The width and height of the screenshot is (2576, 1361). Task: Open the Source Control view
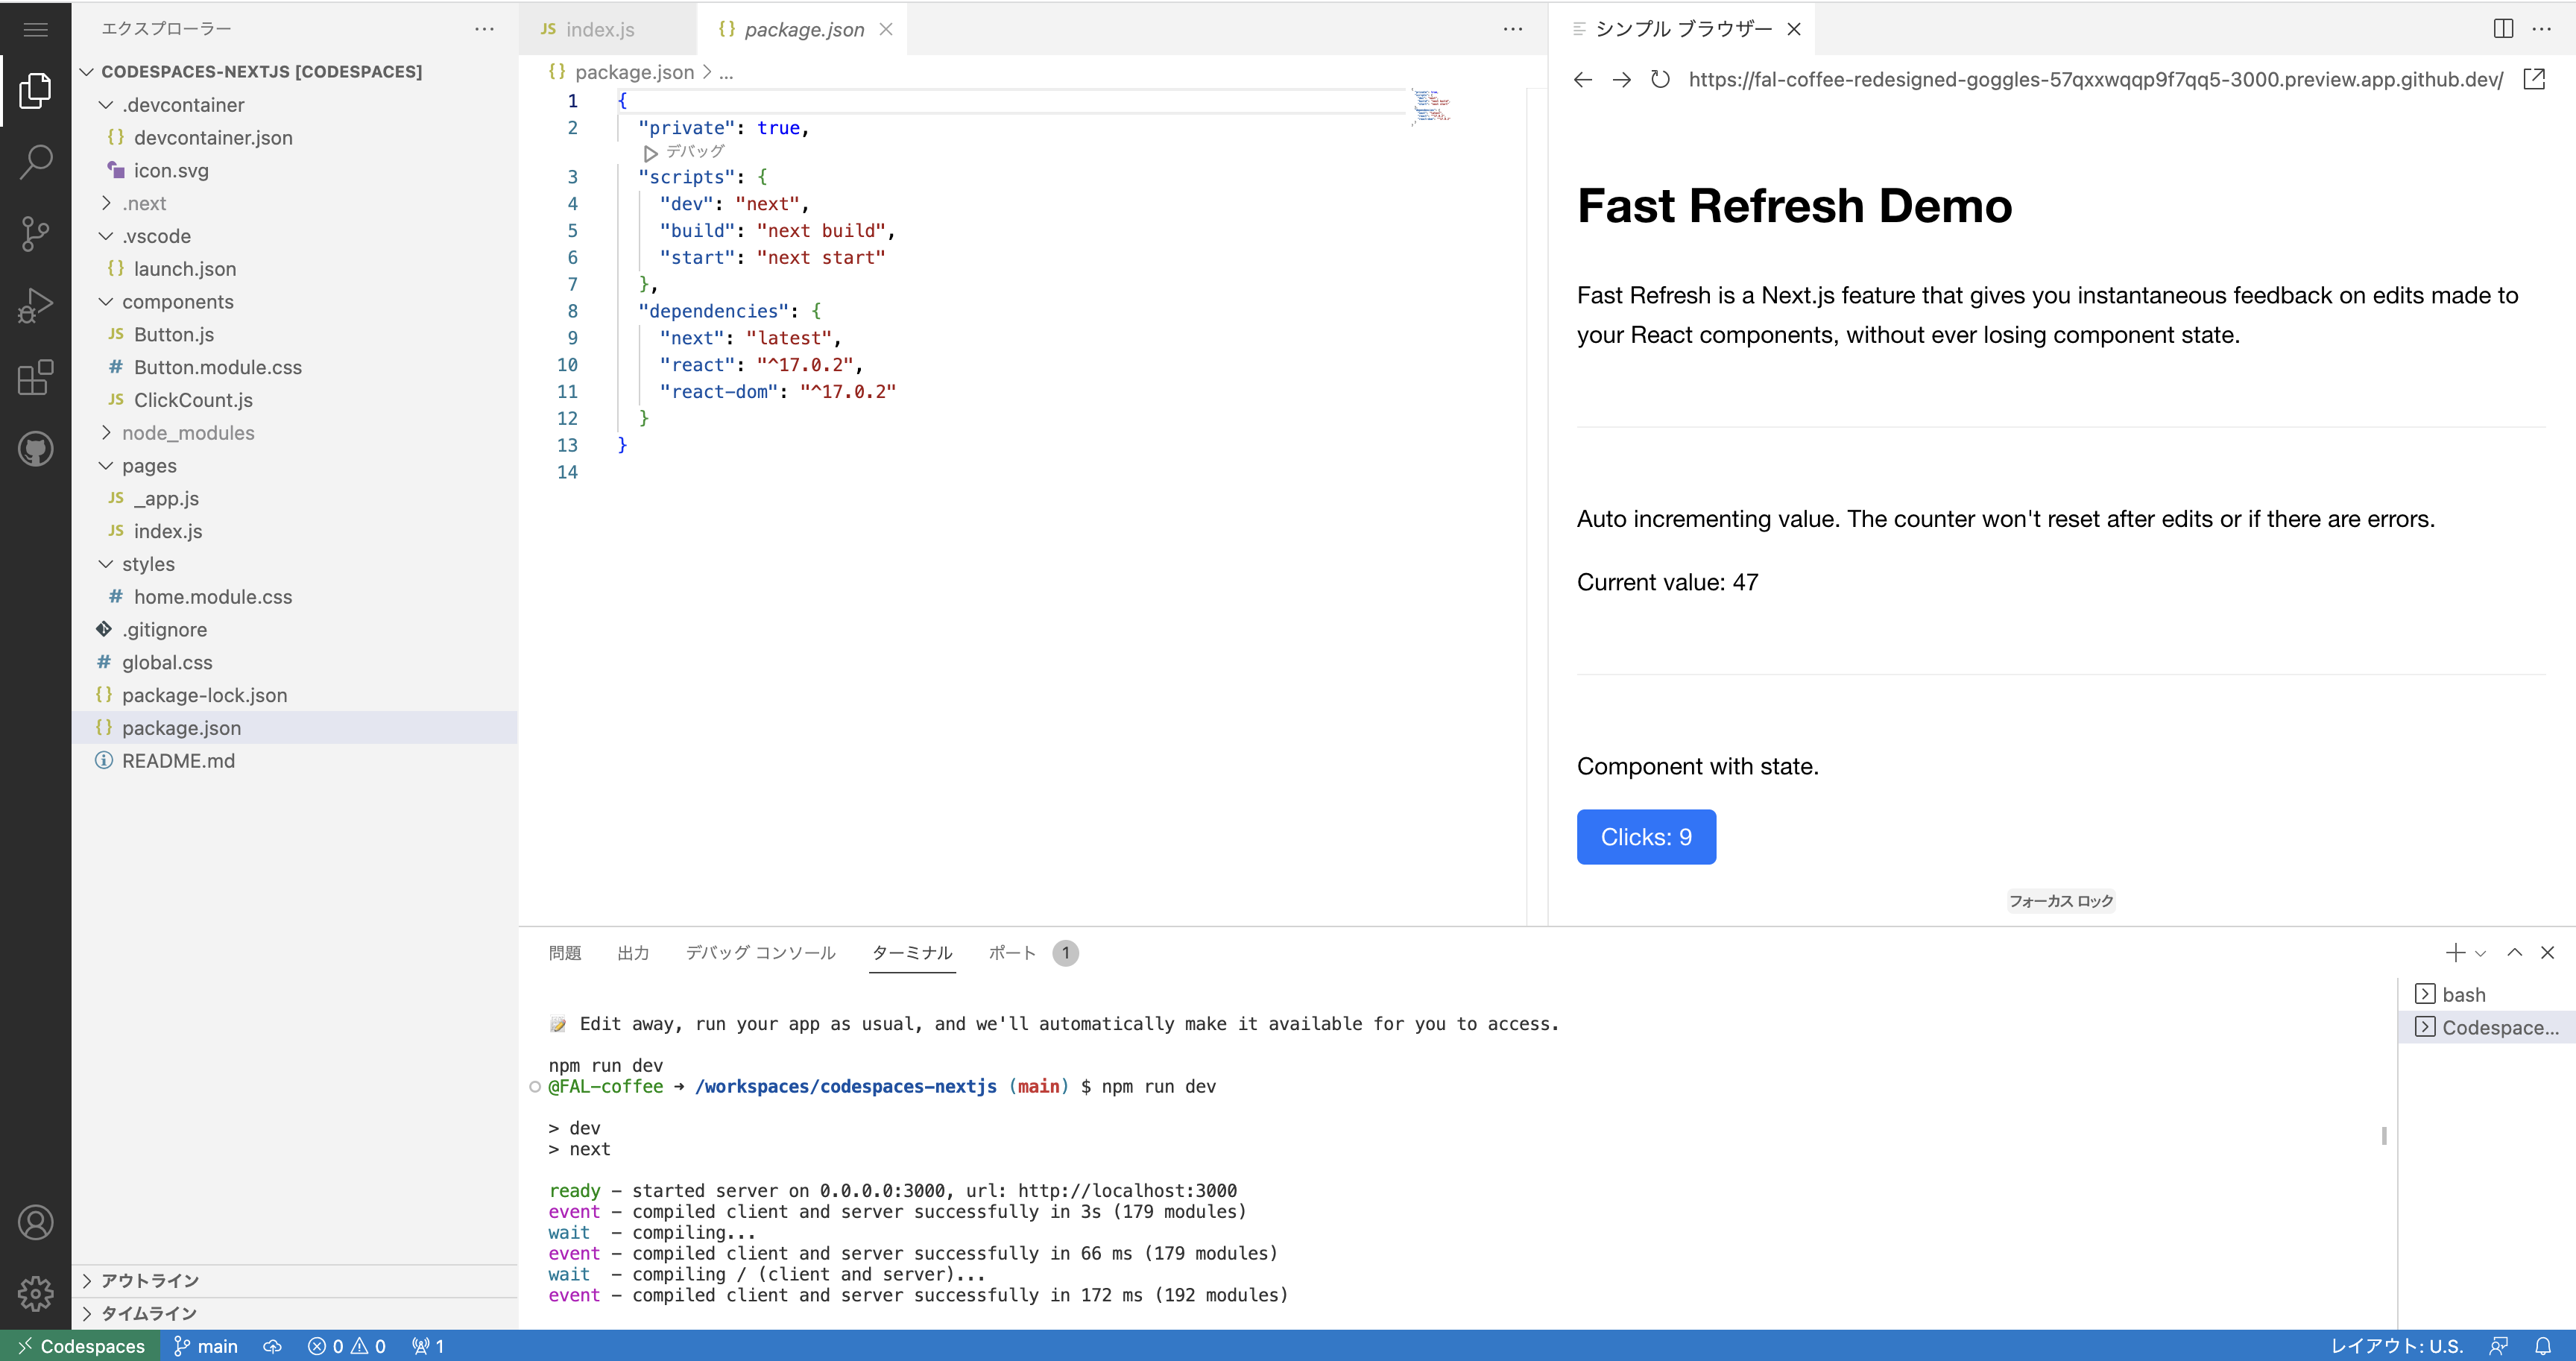pos(35,234)
